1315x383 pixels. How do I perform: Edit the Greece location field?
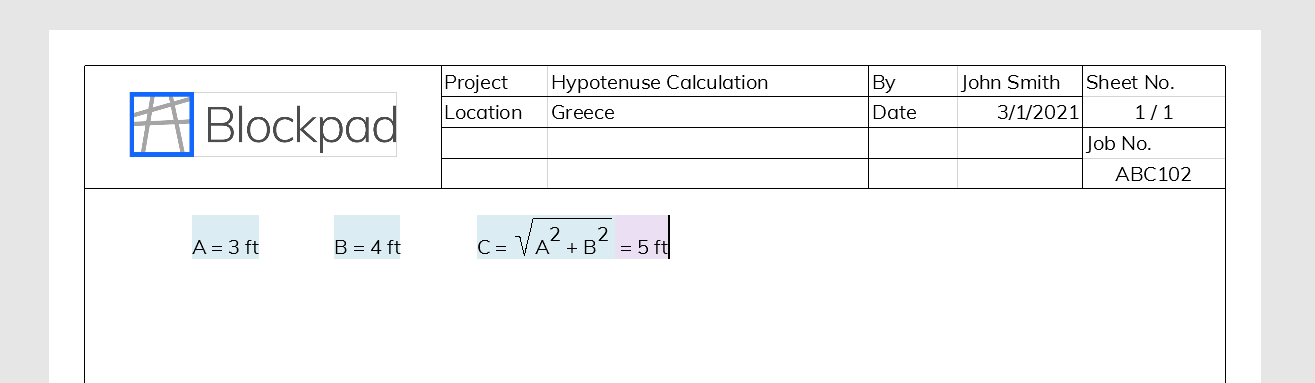point(708,112)
